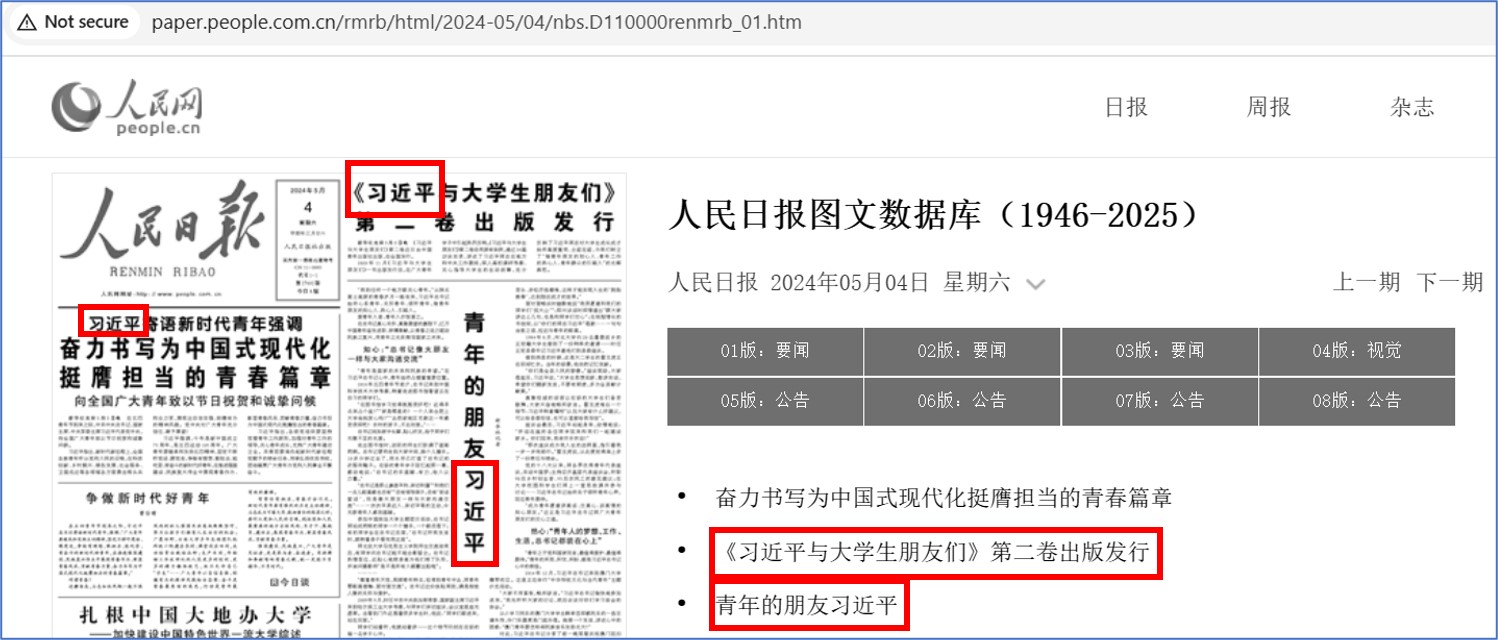Select page 07版:公告
This screenshot has width=1498, height=640.
click(1159, 401)
